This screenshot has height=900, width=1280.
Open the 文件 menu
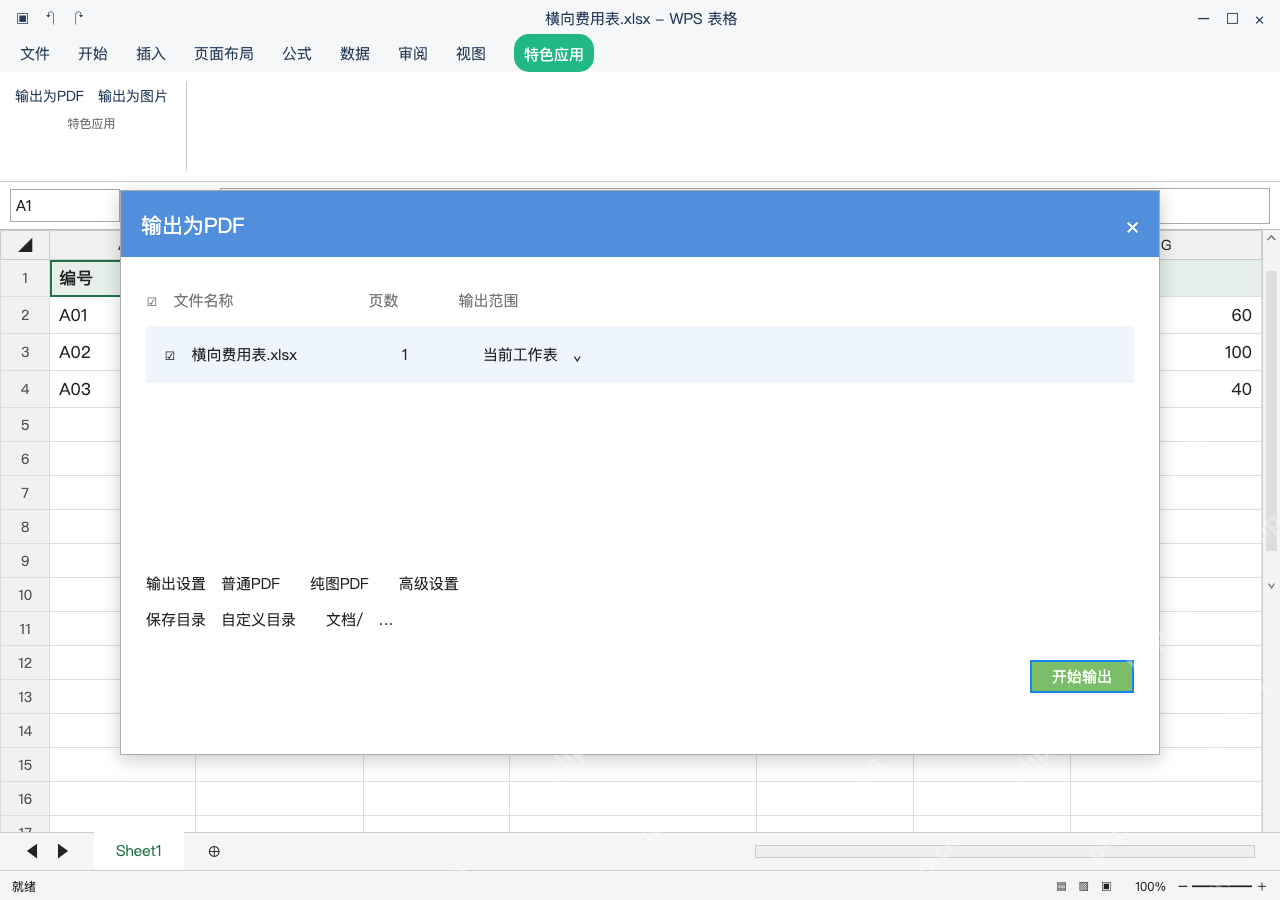(x=35, y=54)
